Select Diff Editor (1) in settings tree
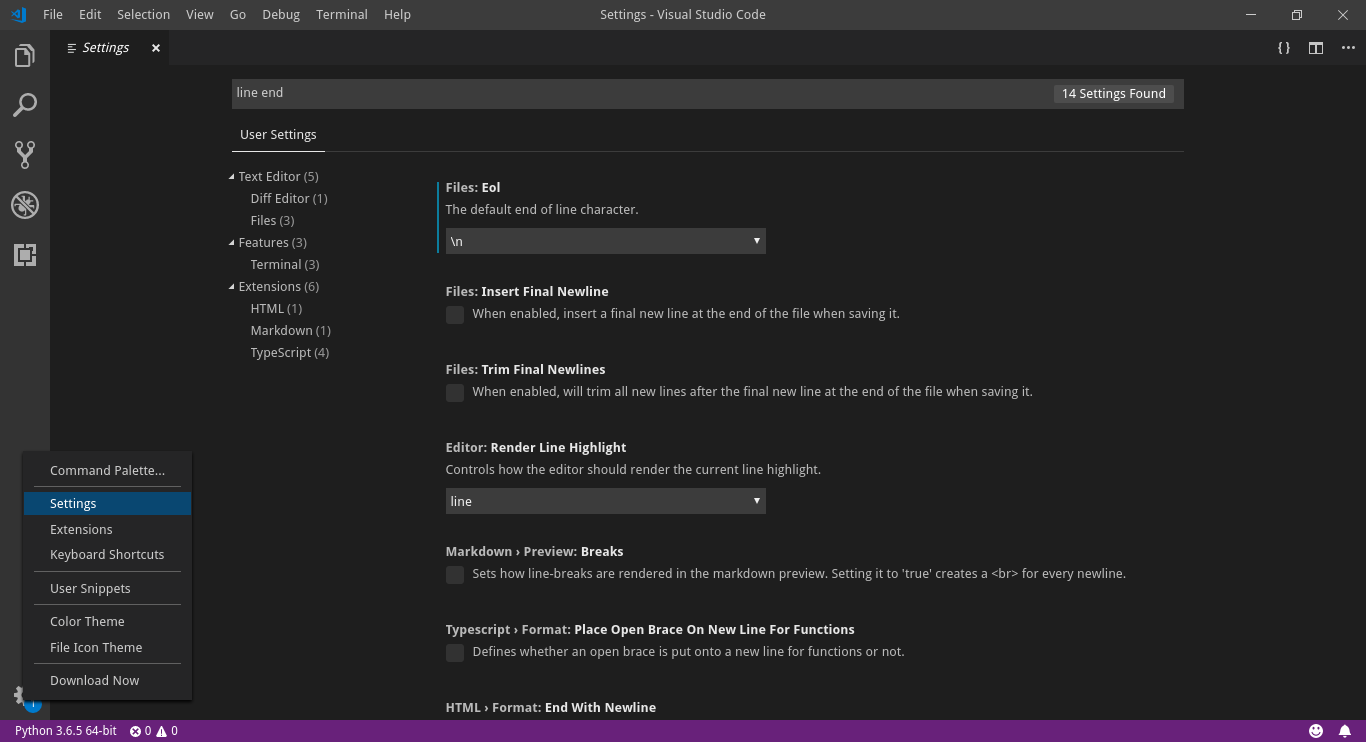This screenshot has height=742, width=1366. 289,198
